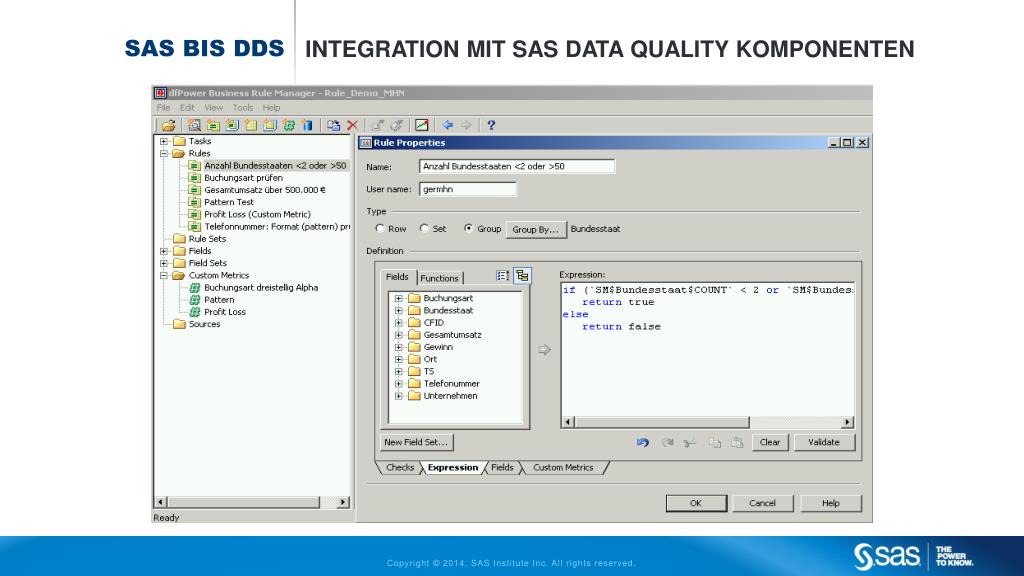Click the Validate button
This screenshot has width=1024, height=576.
[824, 442]
